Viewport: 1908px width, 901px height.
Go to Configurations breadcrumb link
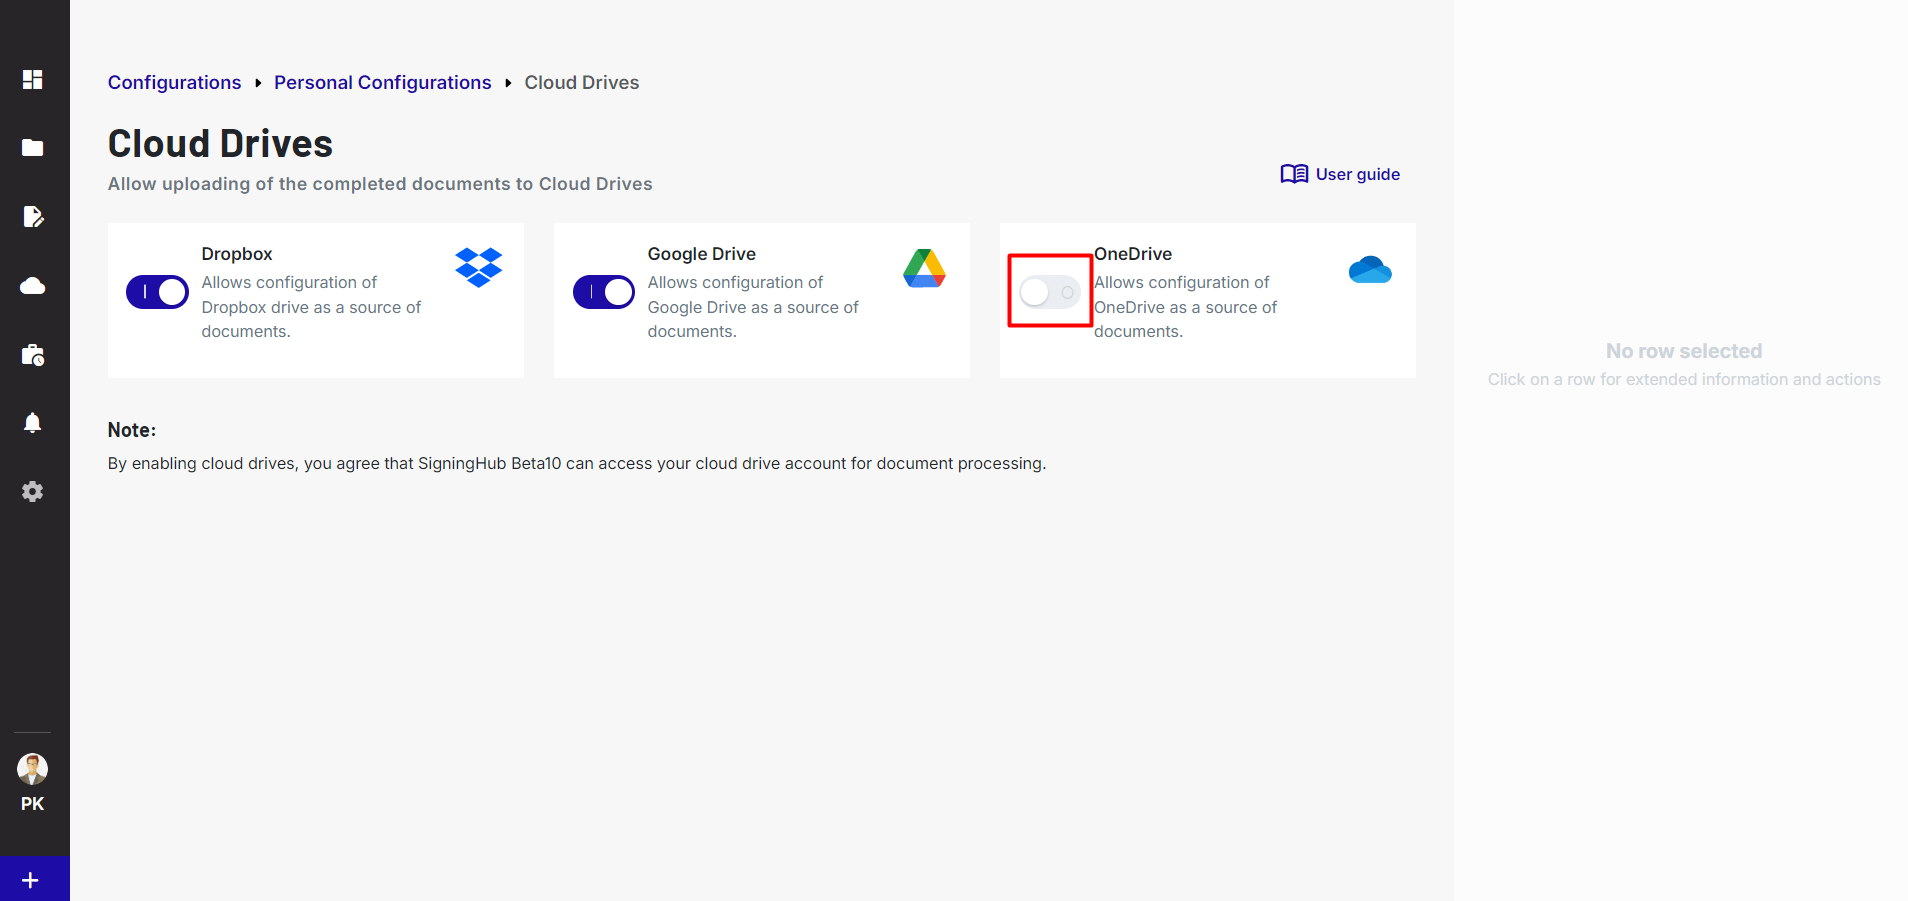tap(175, 83)
